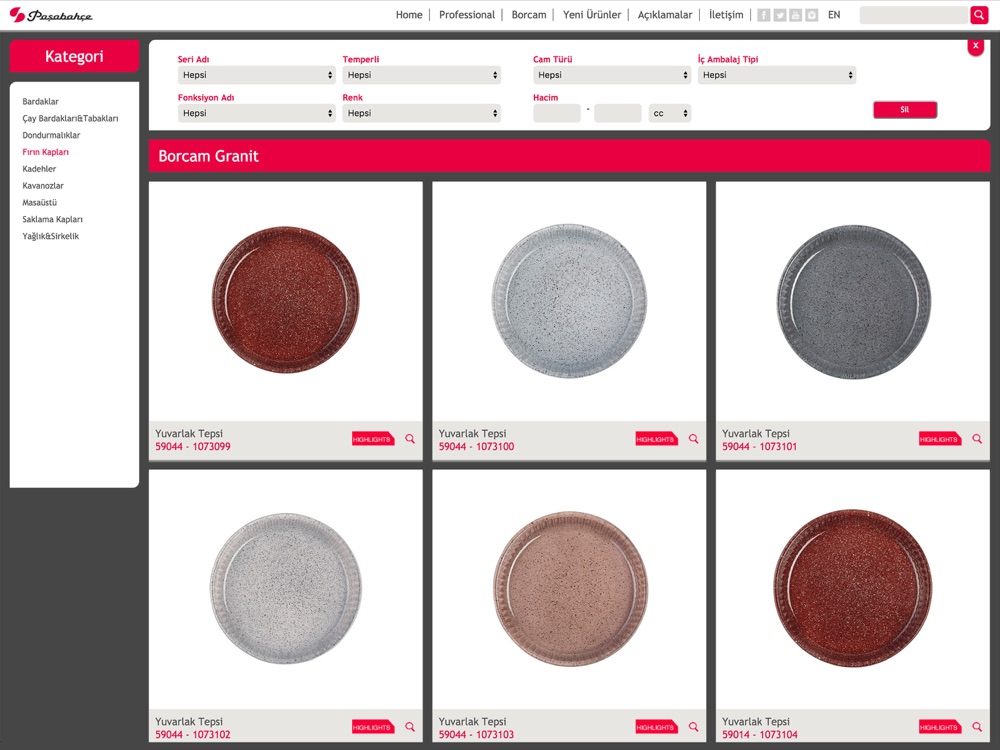The width and height of the screenshot is (1000, 750).
Task: Click product code 59044 - 1073099
Action: 193,446
